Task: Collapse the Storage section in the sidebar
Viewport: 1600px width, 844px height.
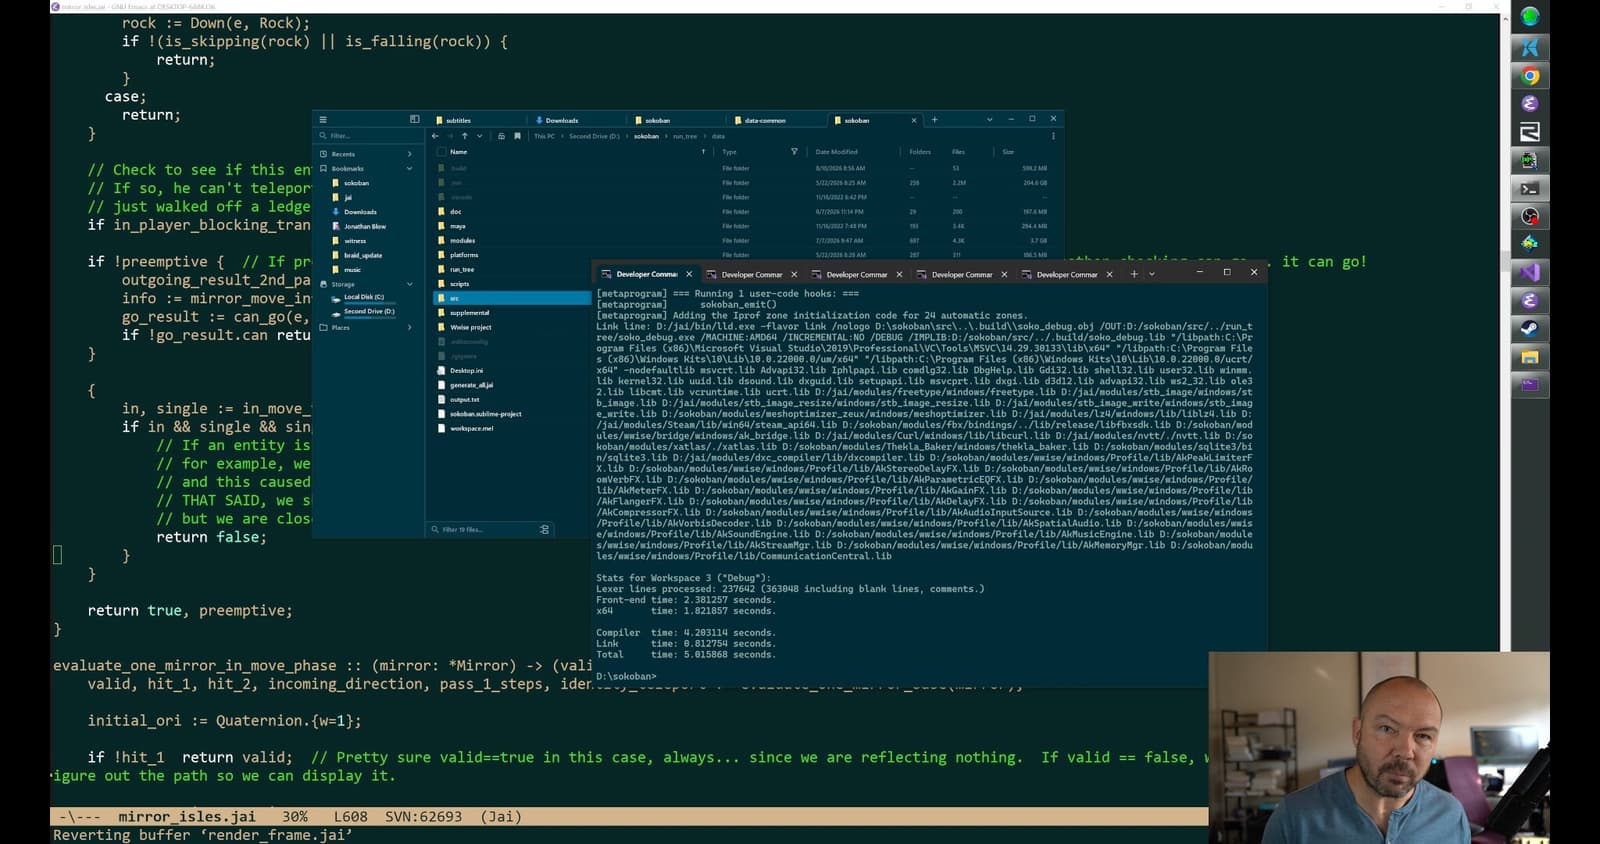Action: (x=410, y=285)
